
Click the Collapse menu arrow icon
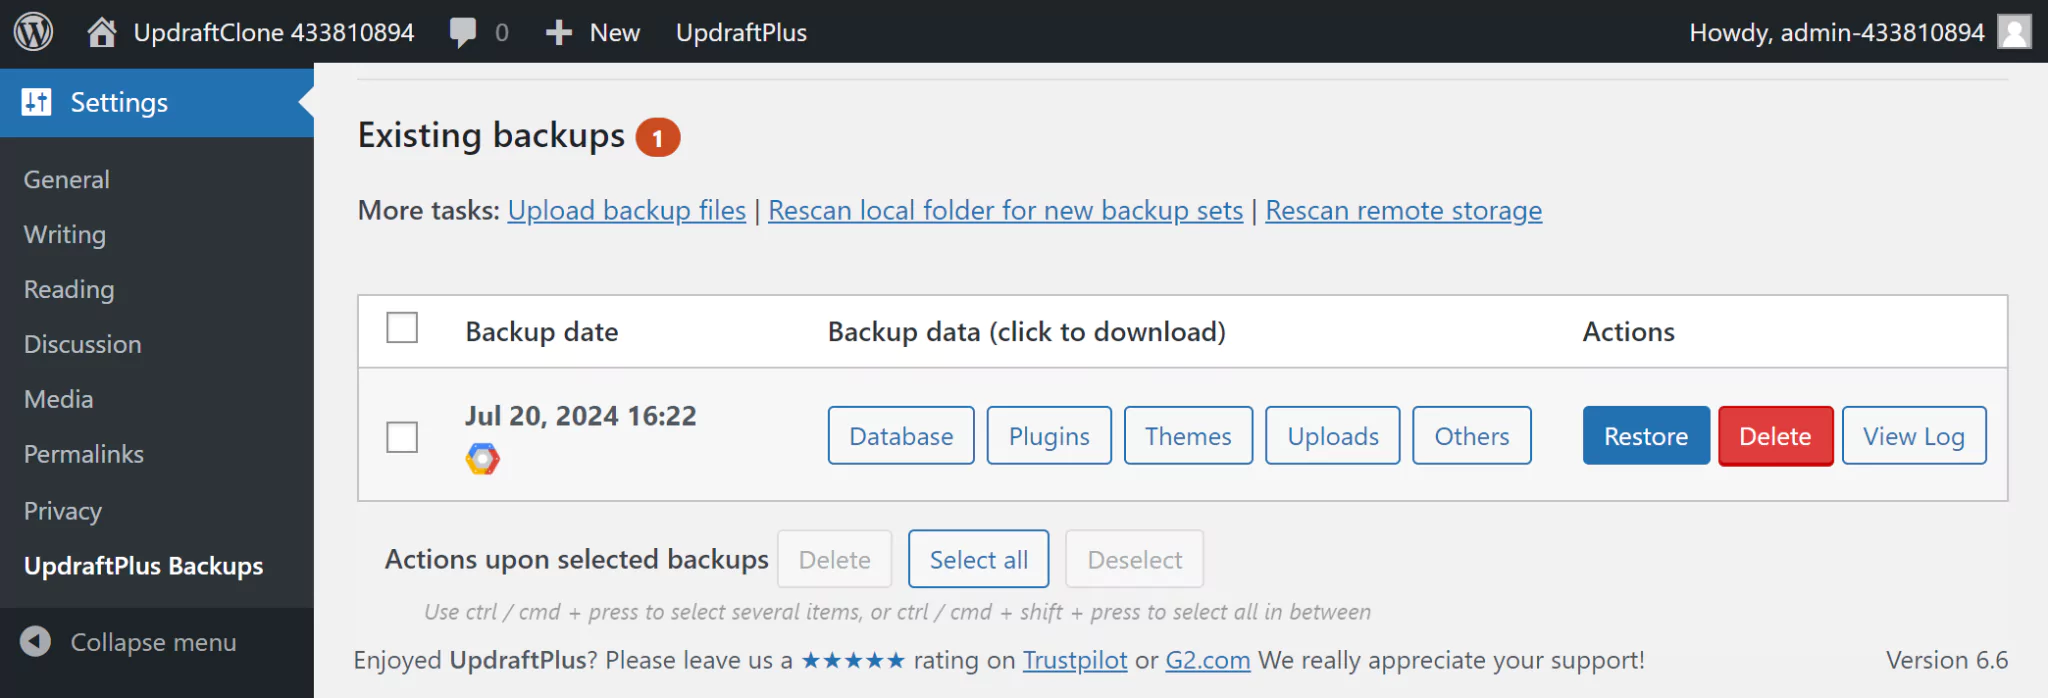[x=36, y=641]
